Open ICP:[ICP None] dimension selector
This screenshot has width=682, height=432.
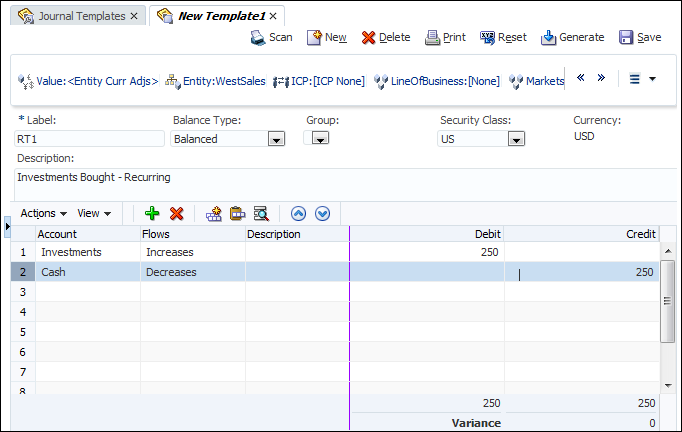tap(319, 81)
